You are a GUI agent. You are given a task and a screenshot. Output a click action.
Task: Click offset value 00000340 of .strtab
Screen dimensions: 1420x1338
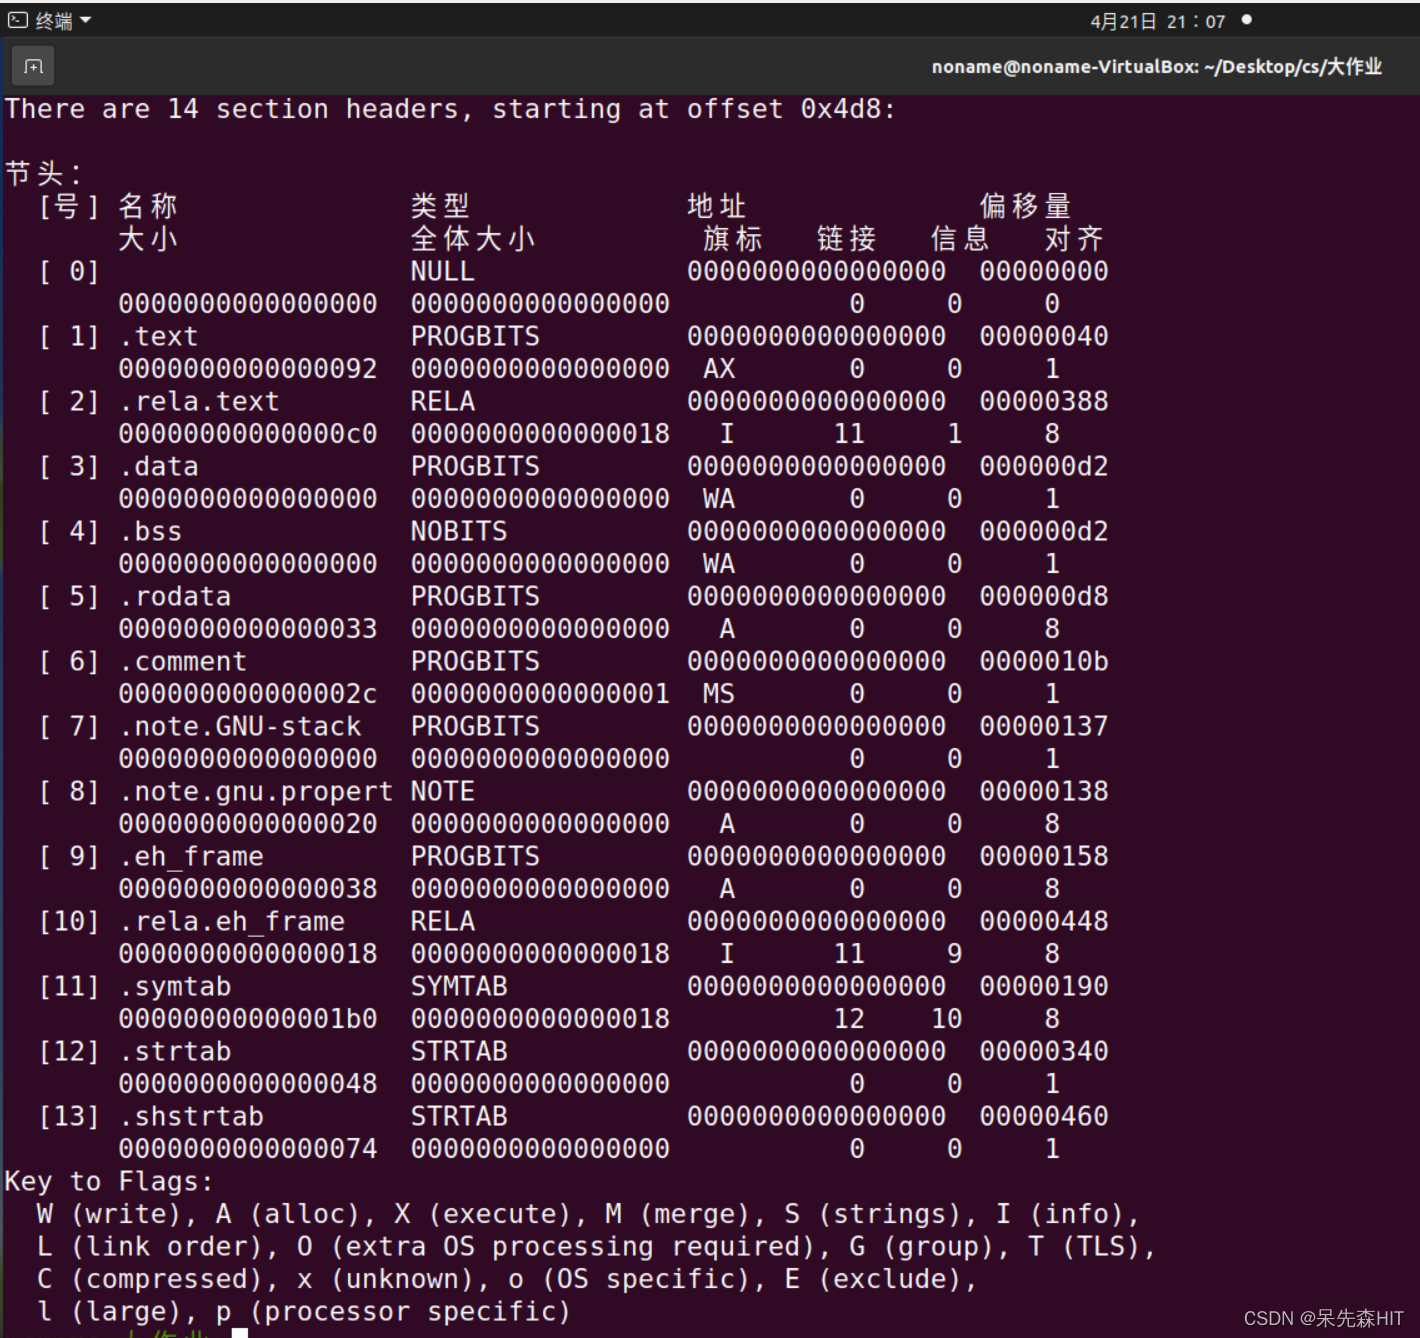[x=1044, y=1052]
